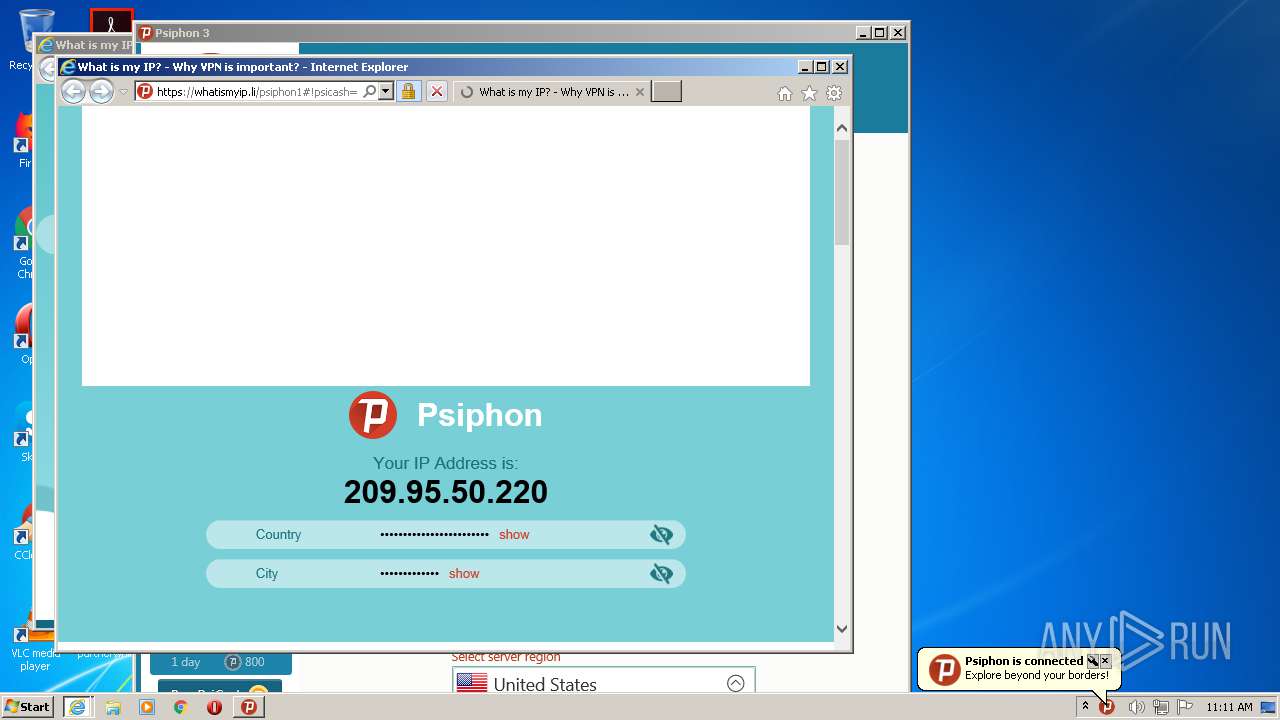Open the Start menu
The width and height of the screenshot is (1280, 720).
(28, 707)
